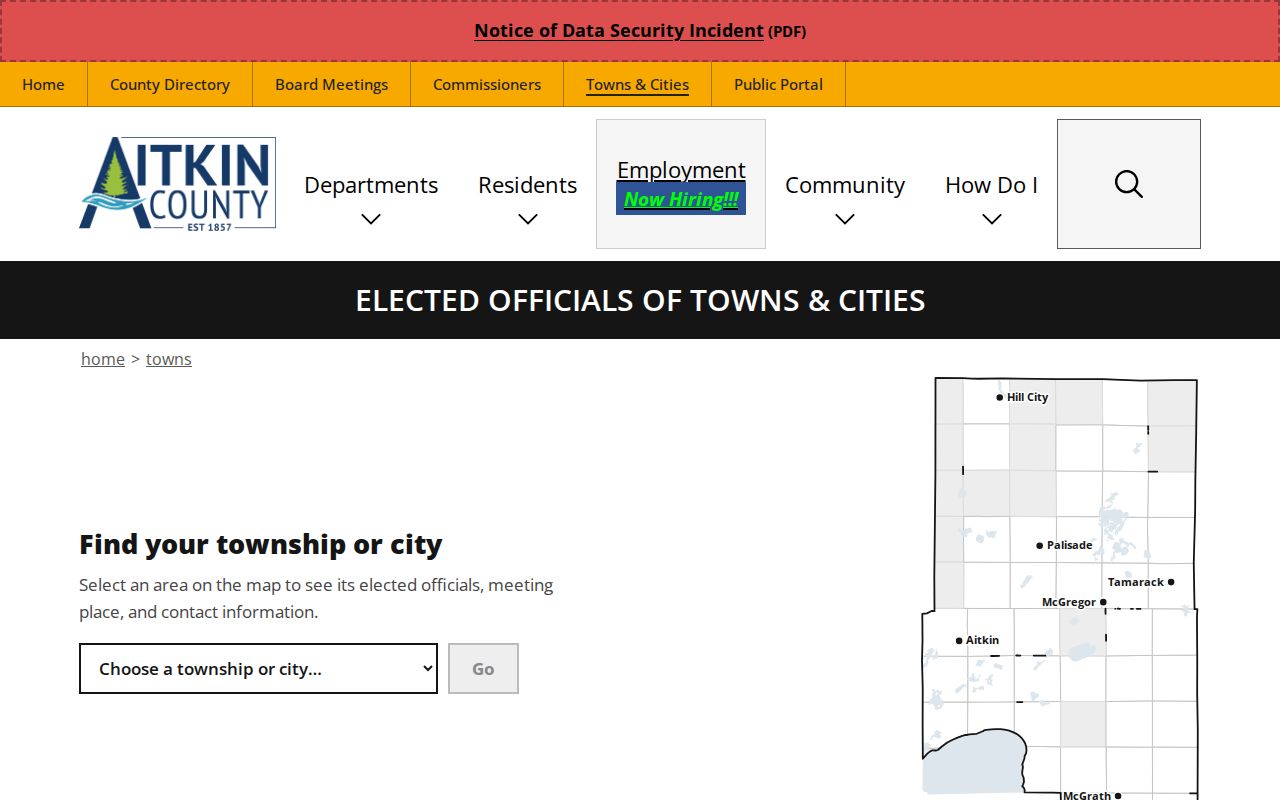Open Board Meetings menu item

(331, 84)
